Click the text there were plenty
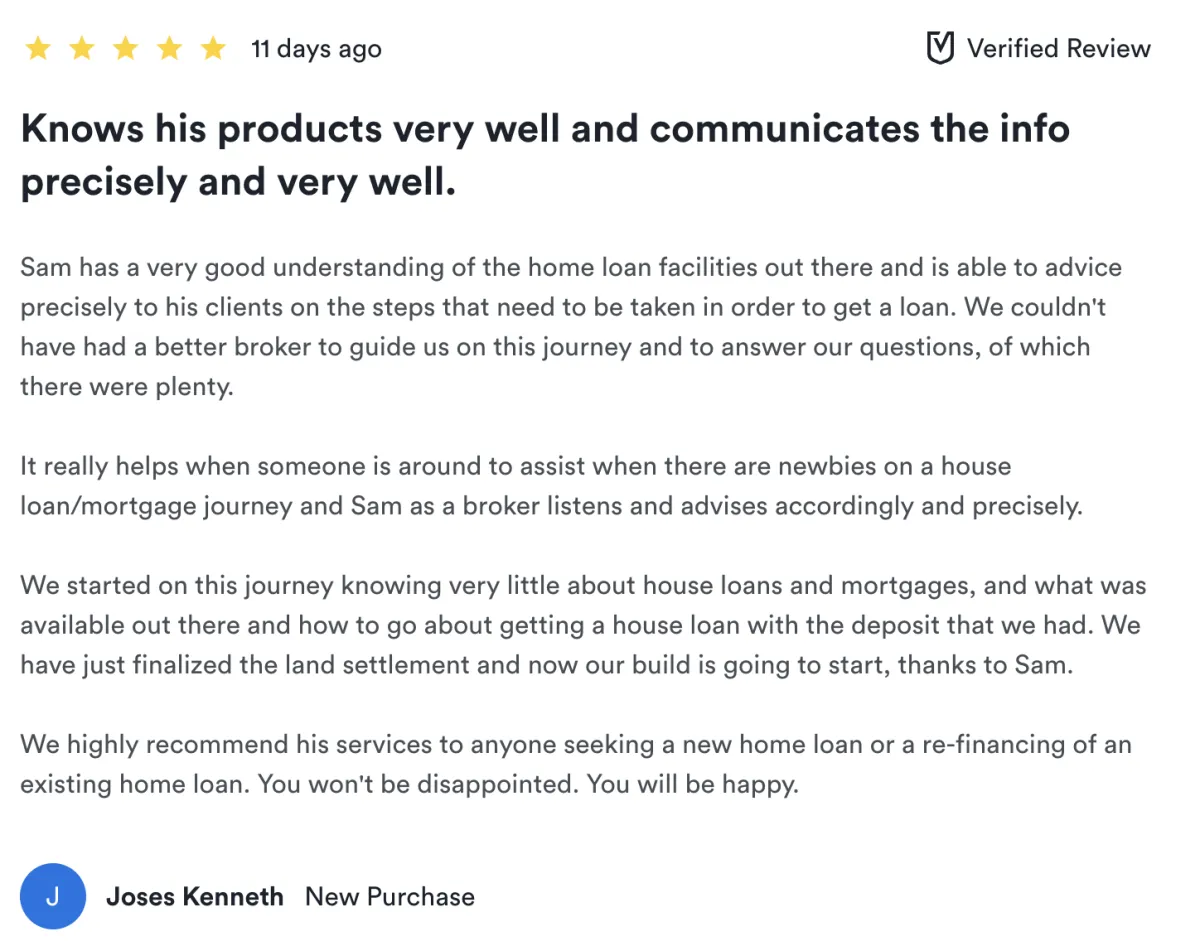Viewport: 1200px width, 941px height. (x=127, y=386)
